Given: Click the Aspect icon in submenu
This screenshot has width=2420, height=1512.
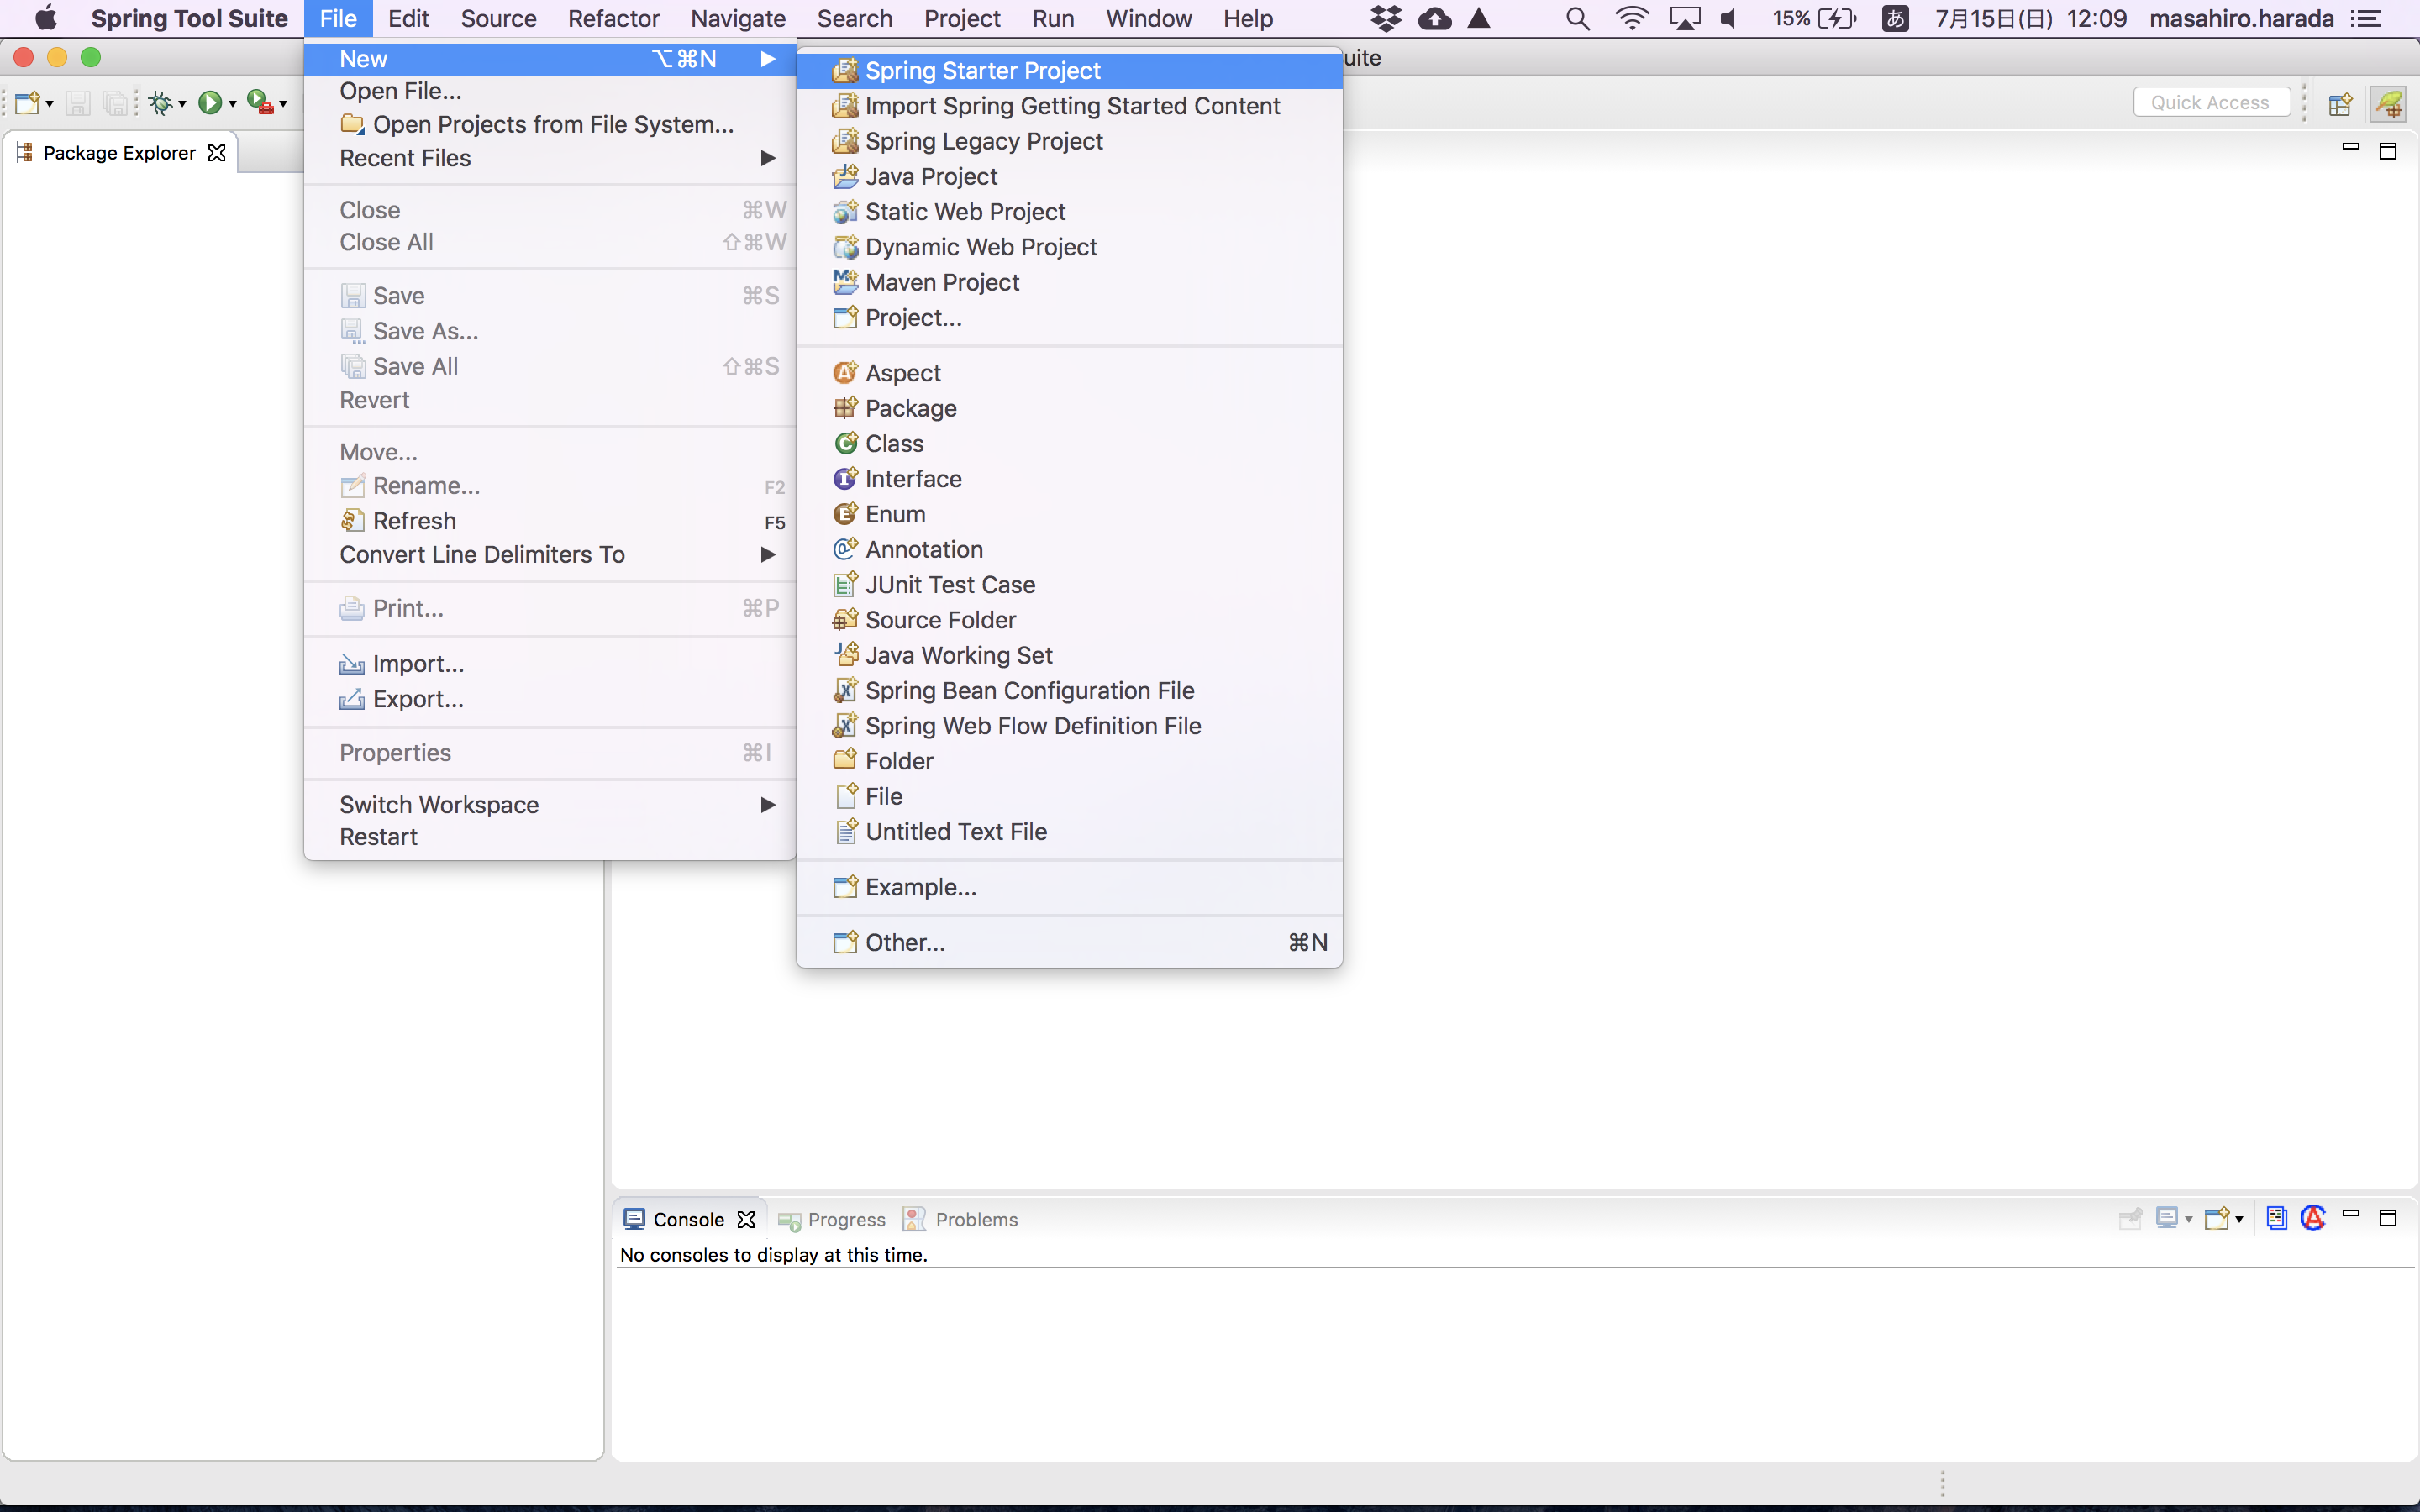Looking at the screenshot, I should click(x=845, y=373).
